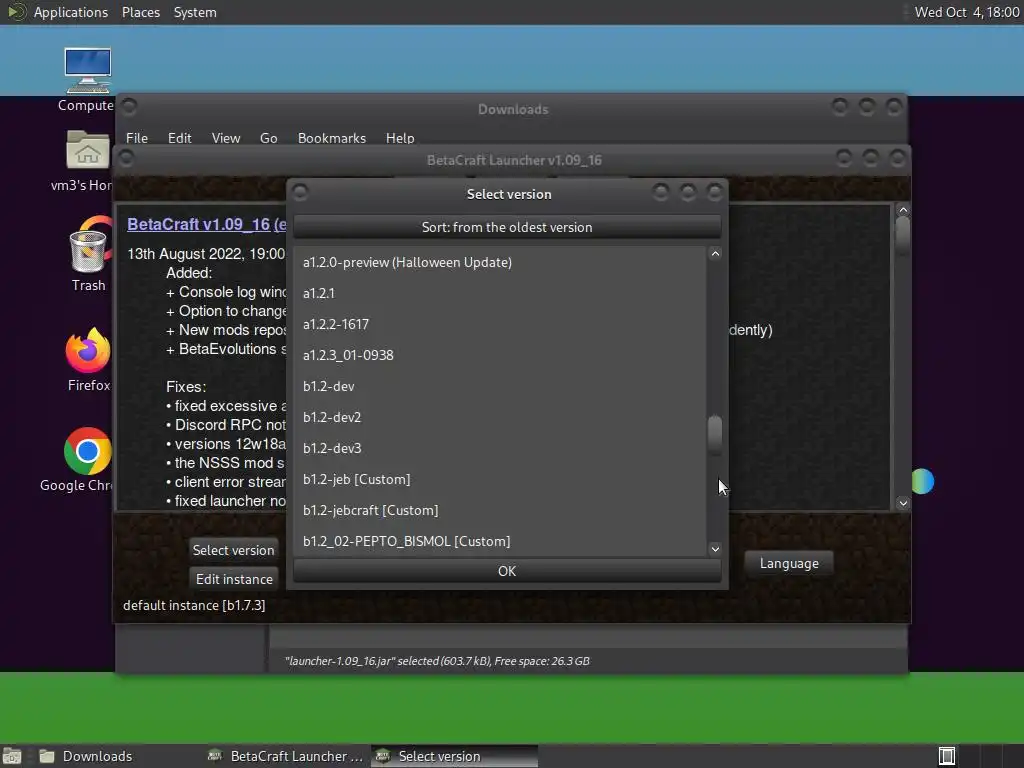The width and height of the screenshot is (1024, 768).
Task: Click default instance [b1.7.3] label
Action: click(194, 605)
